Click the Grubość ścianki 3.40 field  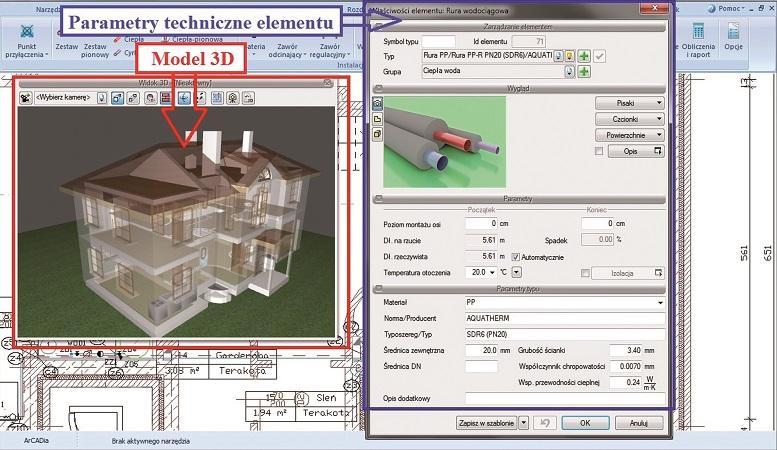[626, 350]
